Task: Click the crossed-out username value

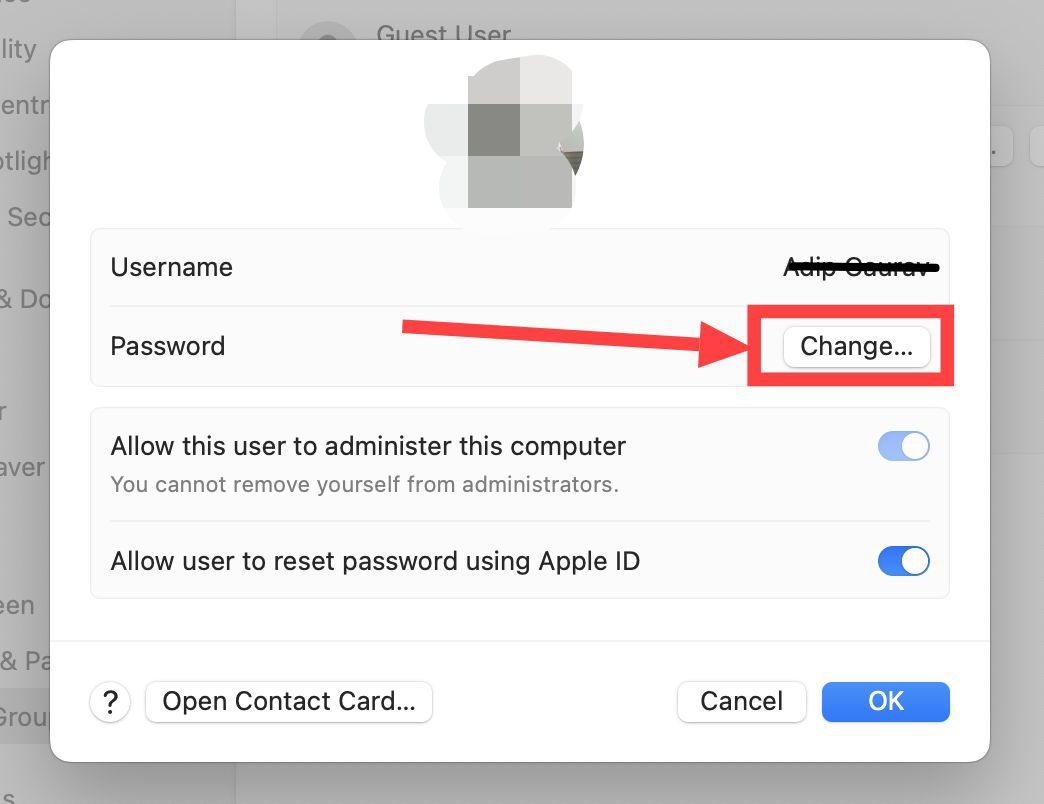Action: coord(861,268)
